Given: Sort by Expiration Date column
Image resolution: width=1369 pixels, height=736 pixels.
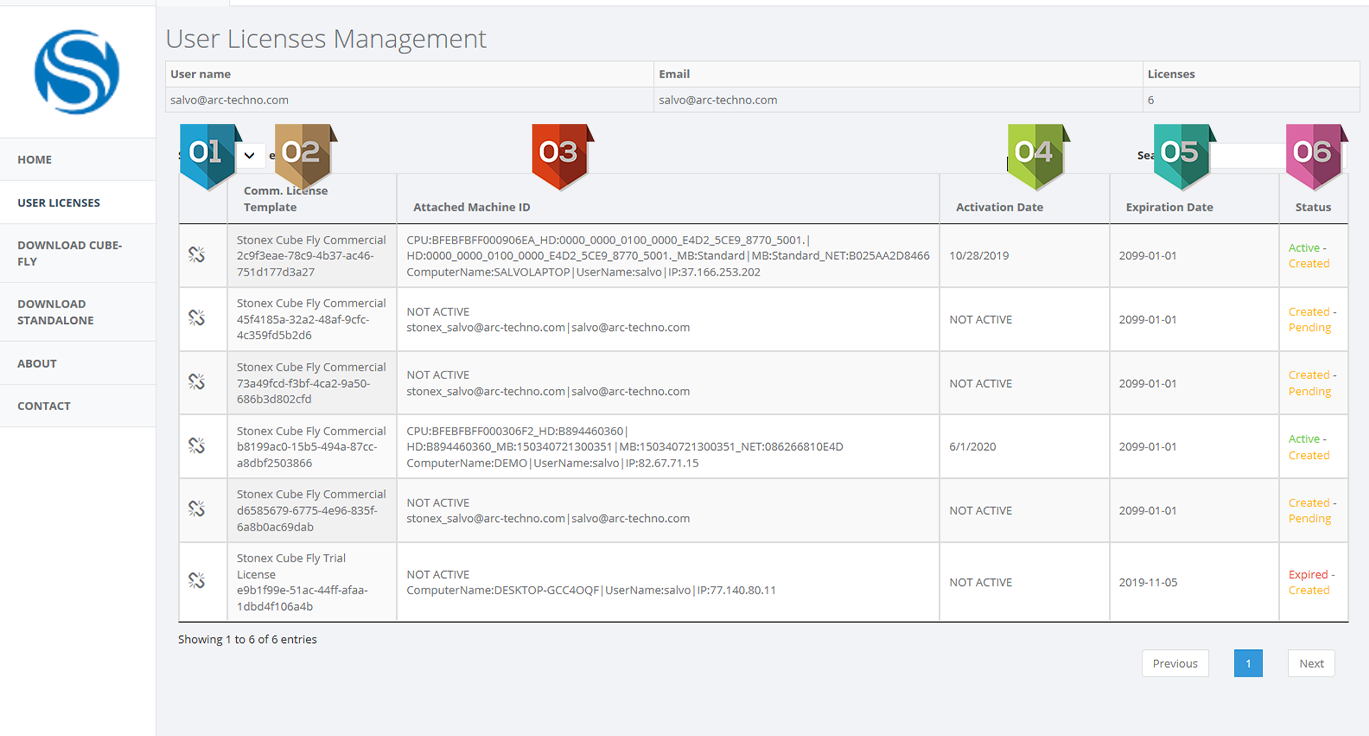Looking at the screenshot, I should pyautogui.click(x=1194, y=199).
